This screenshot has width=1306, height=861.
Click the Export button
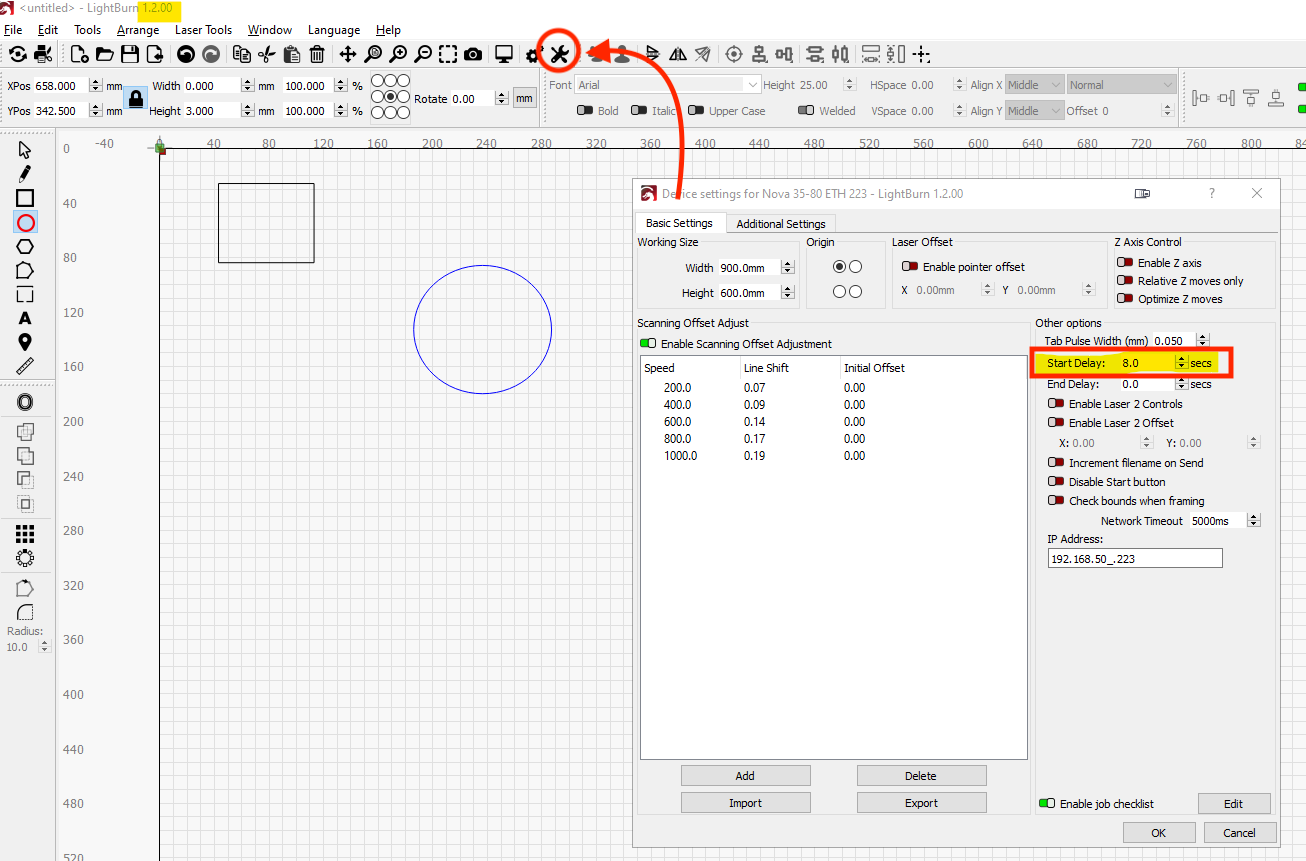click(921, 803)
